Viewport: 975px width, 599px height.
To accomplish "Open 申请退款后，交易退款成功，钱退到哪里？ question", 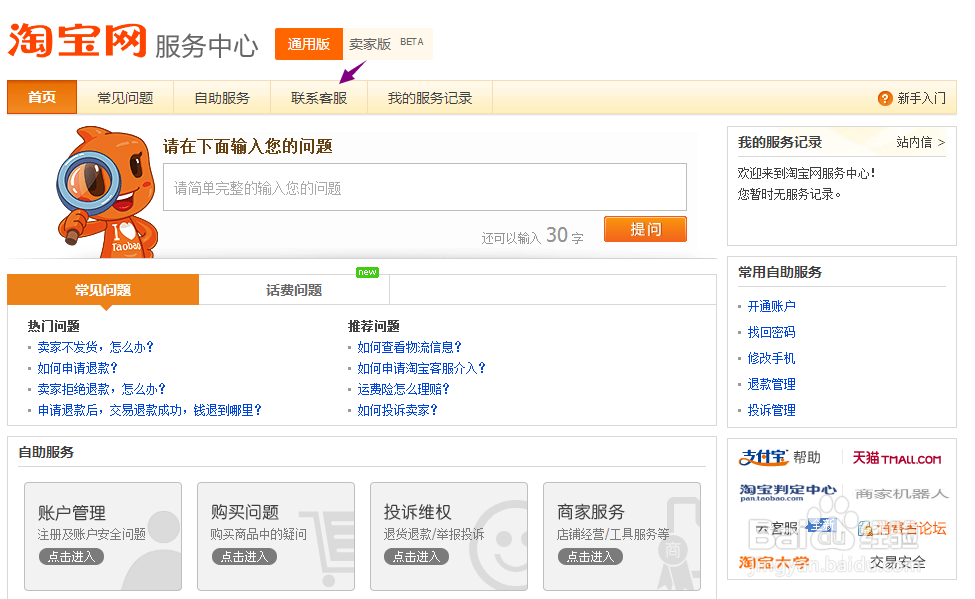I will click(149, 411).
